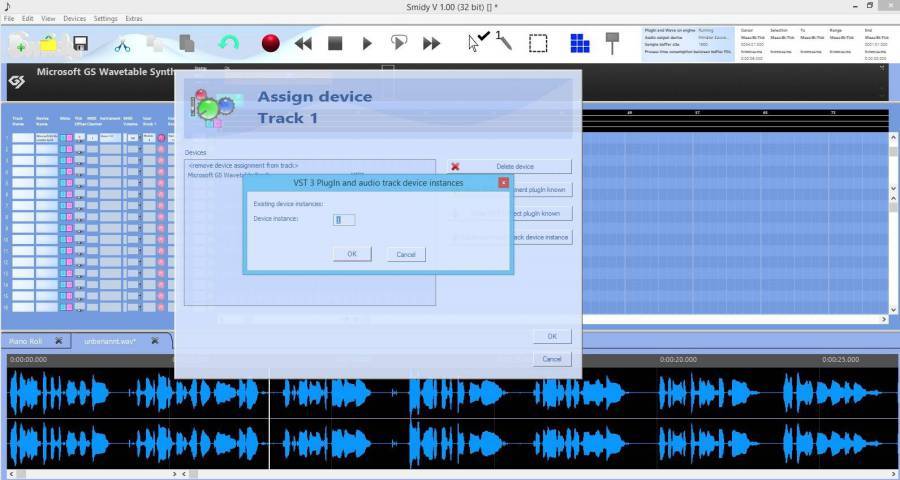Click the red Record button
This screenshot has width=900, height=480.
tap(270, 43)
